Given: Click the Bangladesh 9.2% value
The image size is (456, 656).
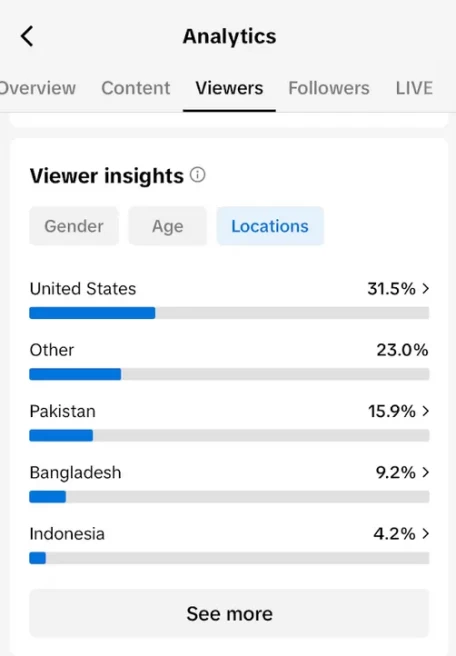Looking at the screenshot, I should (395, 472).
